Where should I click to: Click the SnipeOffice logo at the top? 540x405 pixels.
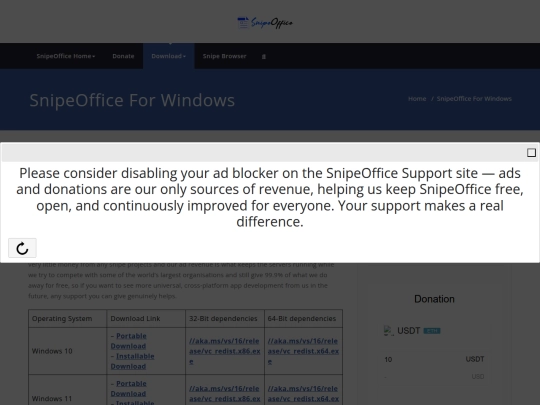click(x=265, y=23)
